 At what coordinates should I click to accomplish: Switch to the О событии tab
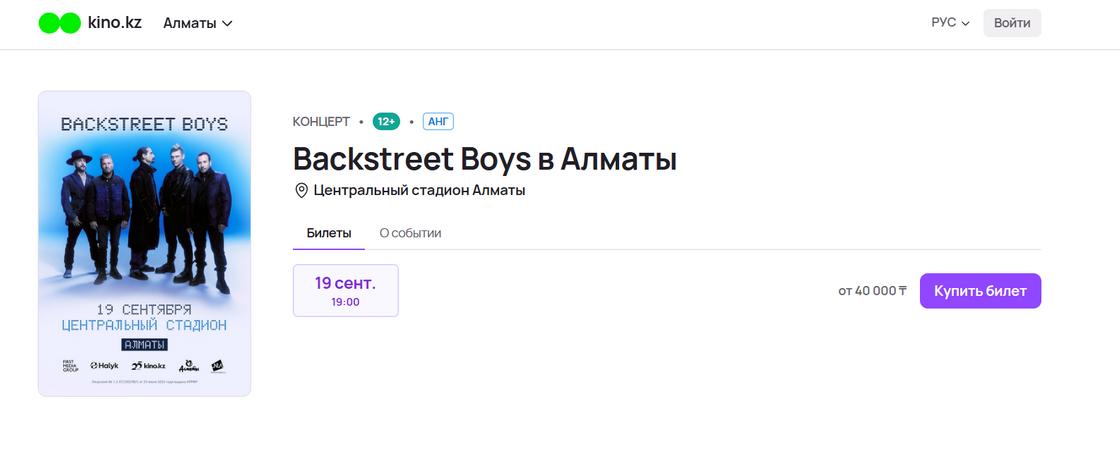(x=410, y=233)
